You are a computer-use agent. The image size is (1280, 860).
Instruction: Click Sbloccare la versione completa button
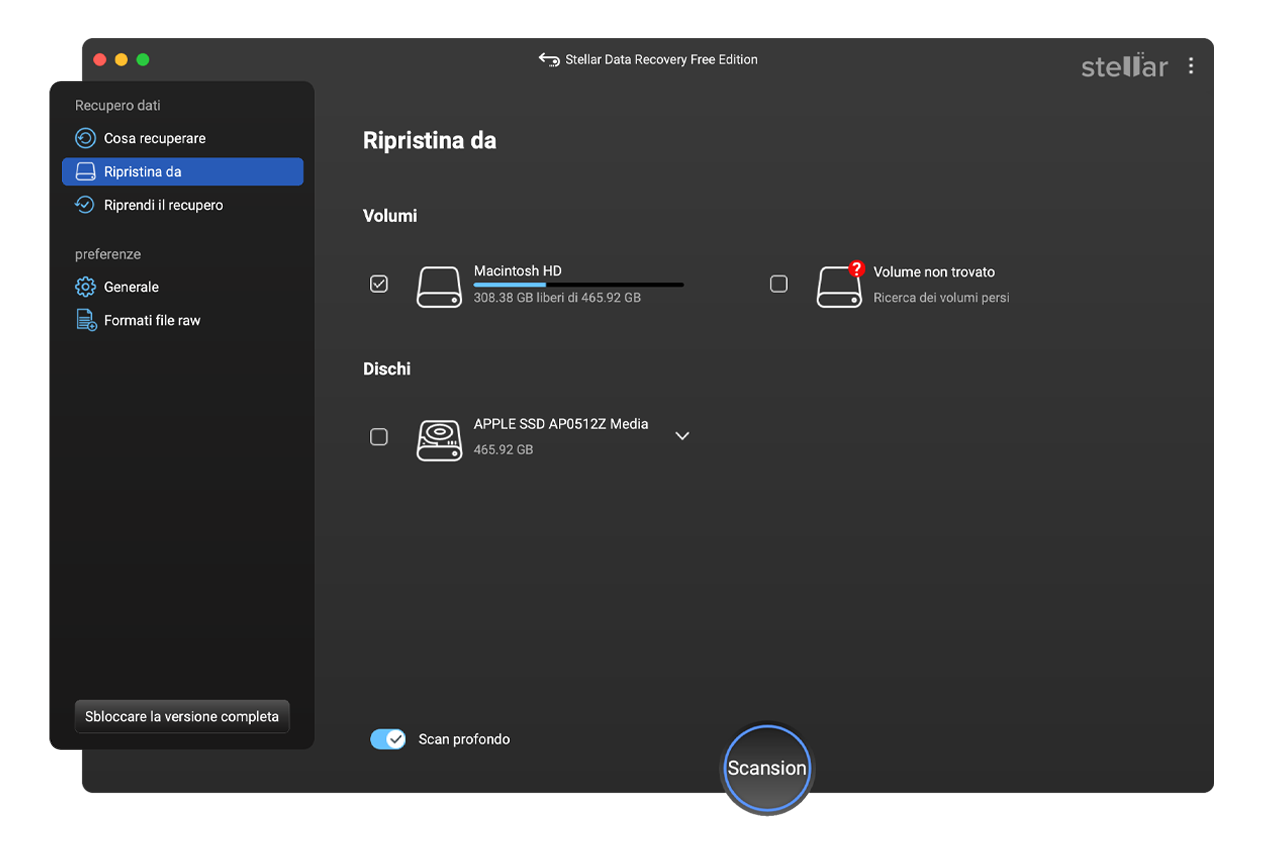coord(182,717)
